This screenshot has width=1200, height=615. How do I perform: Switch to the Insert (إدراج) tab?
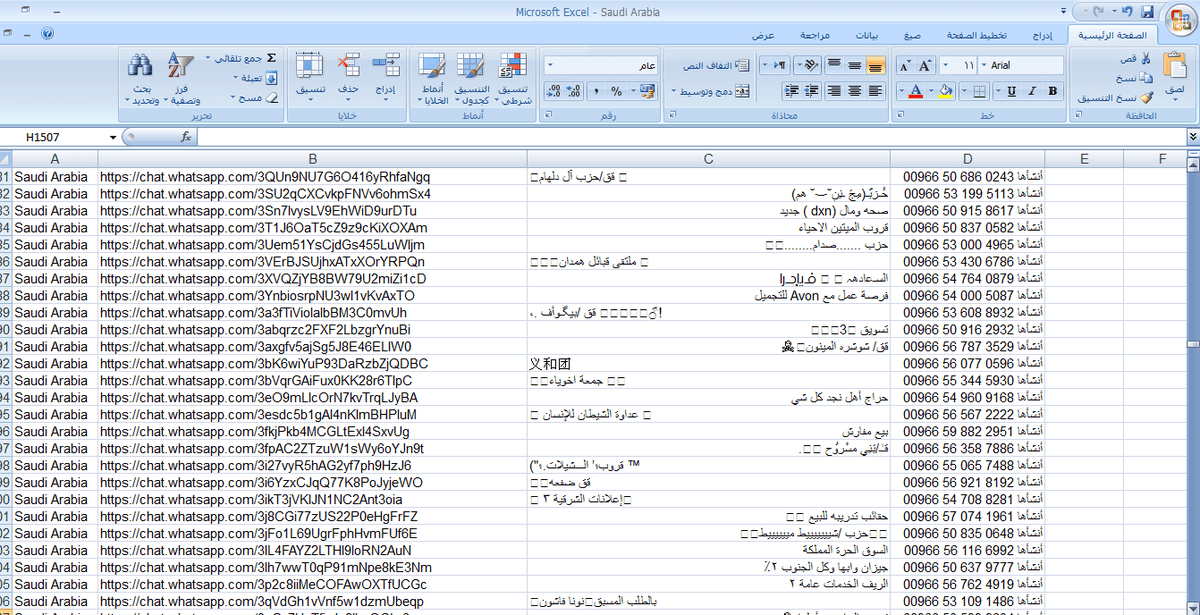[x=1042, y=35]
